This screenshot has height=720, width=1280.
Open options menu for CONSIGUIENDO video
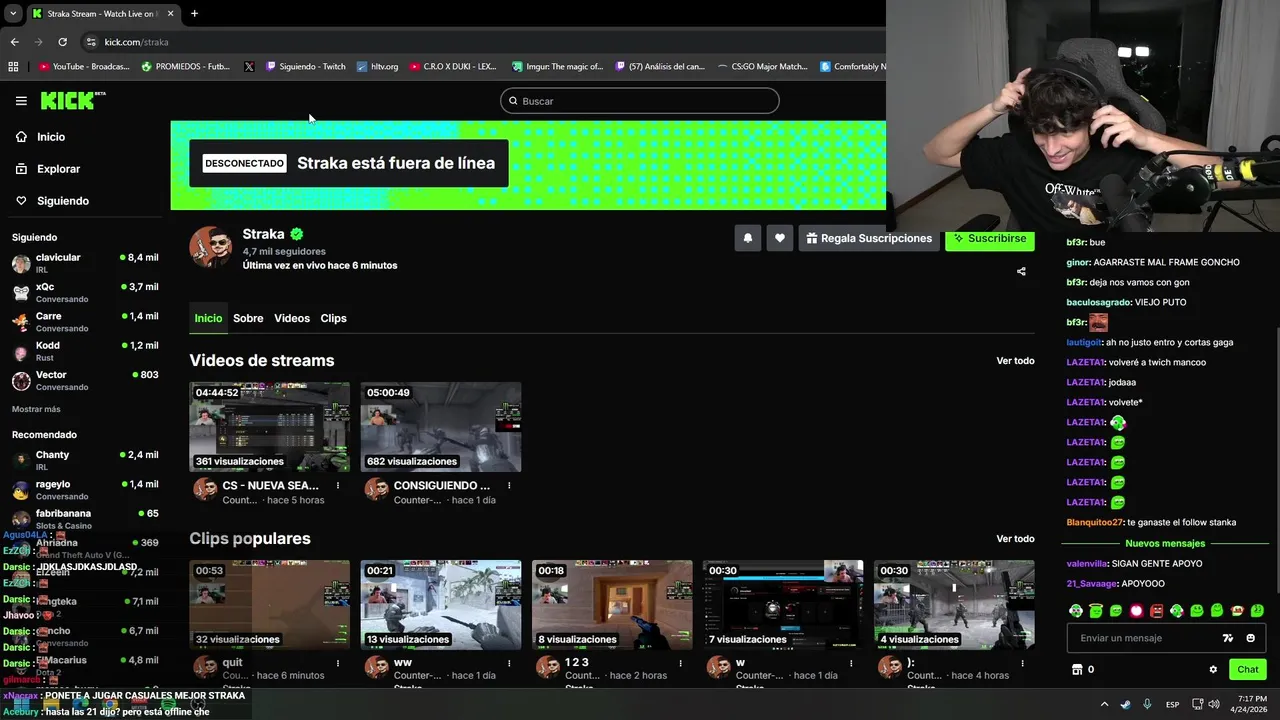coord(509,486)
